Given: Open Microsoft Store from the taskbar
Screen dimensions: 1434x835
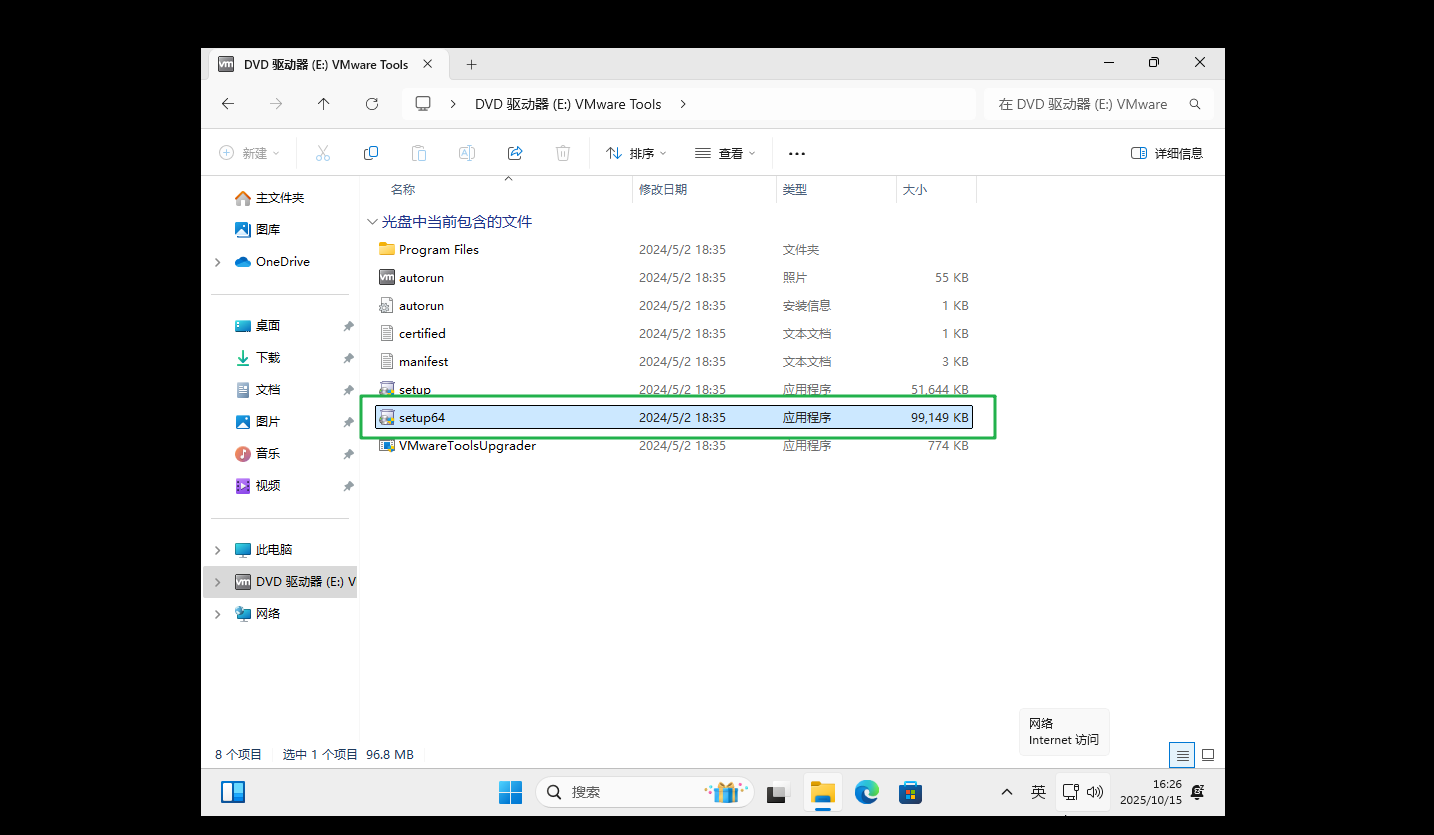Looking at the screenshot, I should click(x=910, y=792).
